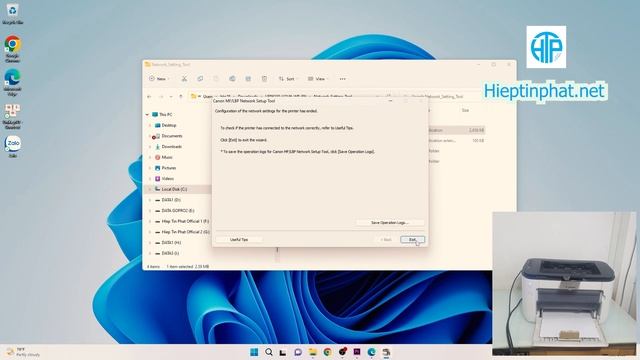Open the See more ellipsis menu in Explorer
Screen dimensions: 640x360
pyautogui.click(x=342, y=79)
